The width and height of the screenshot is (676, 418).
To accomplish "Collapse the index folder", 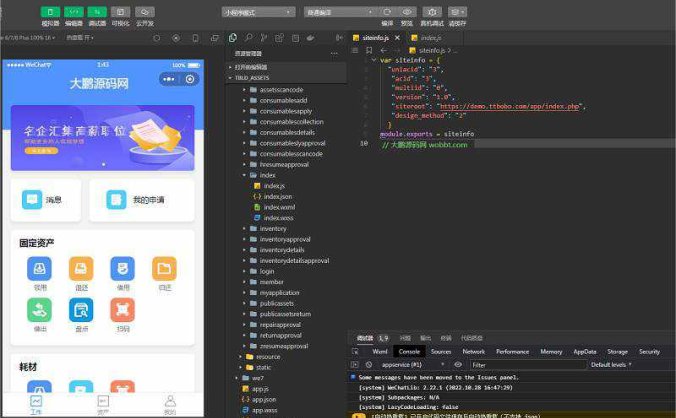I will [286, 175].
